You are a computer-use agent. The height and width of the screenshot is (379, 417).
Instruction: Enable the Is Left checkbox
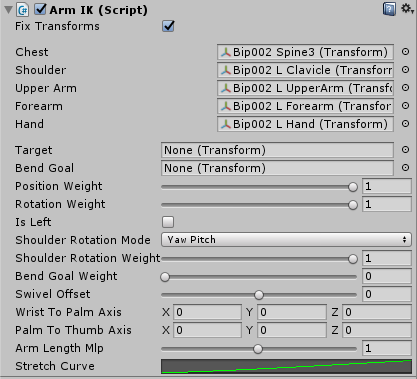tap(168, 222)
